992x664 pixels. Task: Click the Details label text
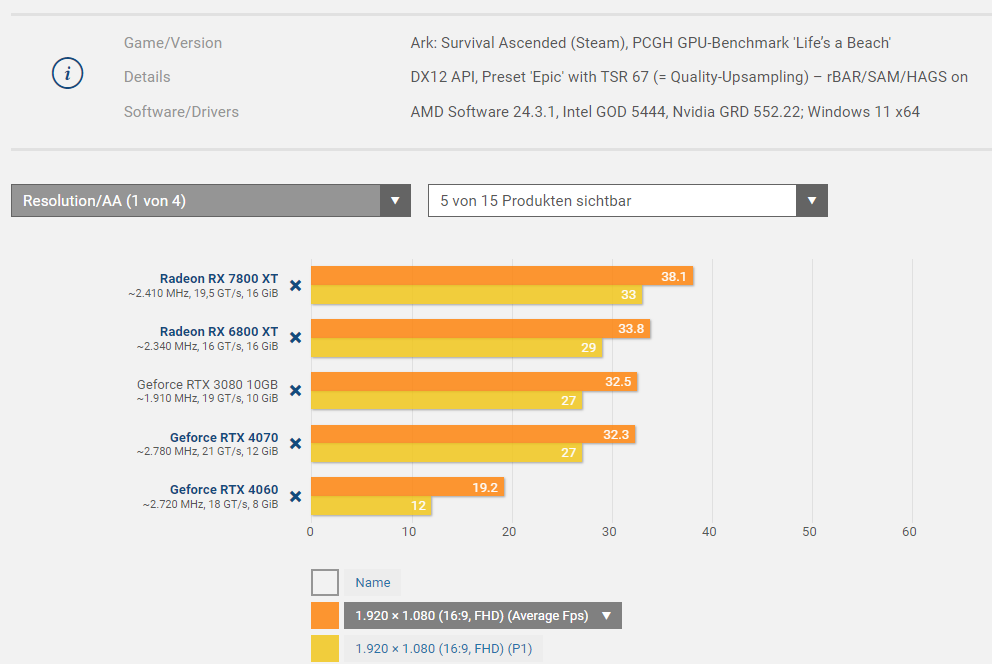pyautogui.click(x=147, y=77)
